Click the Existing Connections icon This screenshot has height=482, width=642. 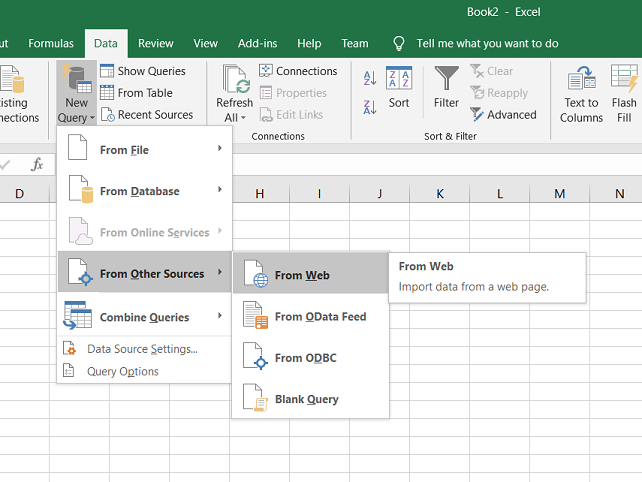[13, 79]
